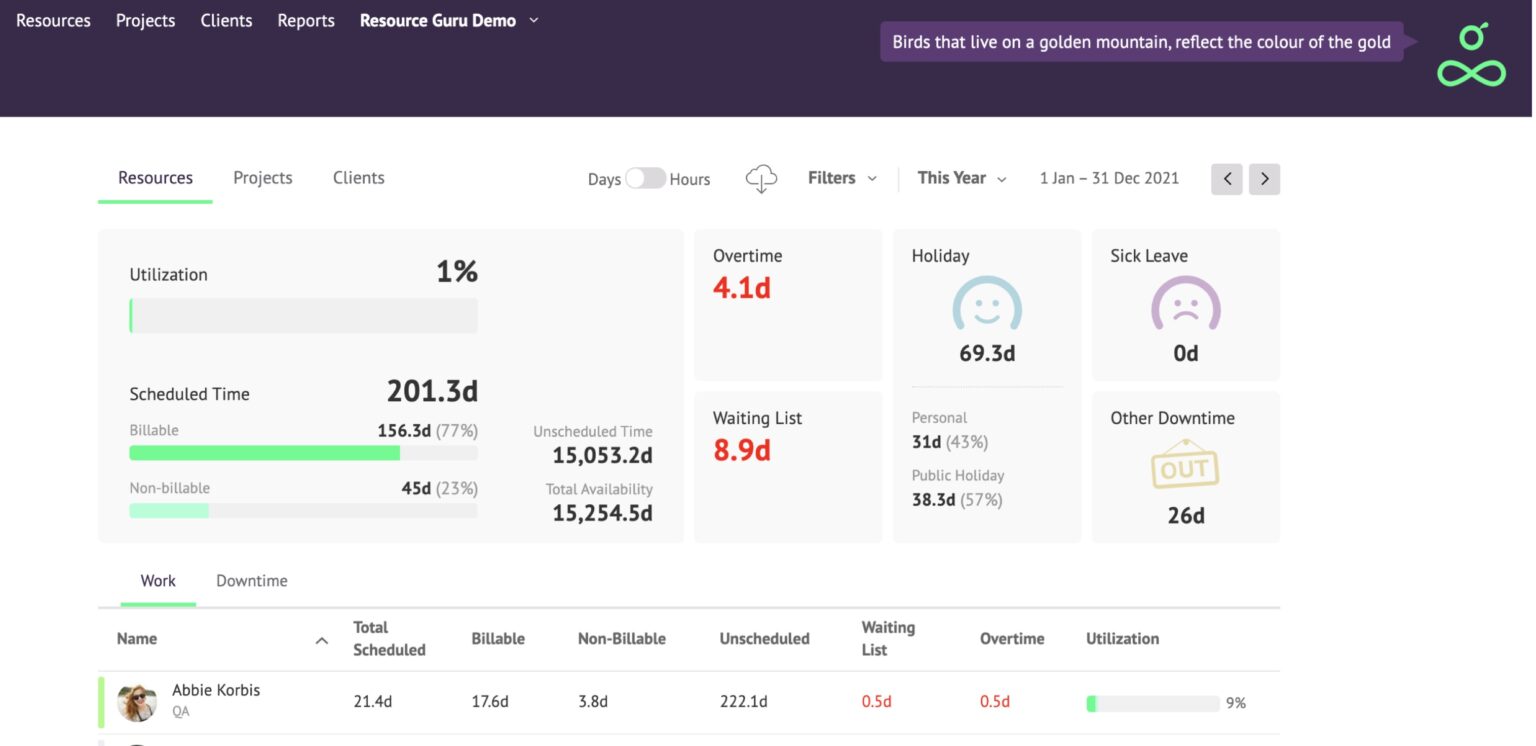Click the Abbie Korbis name link
This screenshot has height=746, width=1536.
click(216, 690)
